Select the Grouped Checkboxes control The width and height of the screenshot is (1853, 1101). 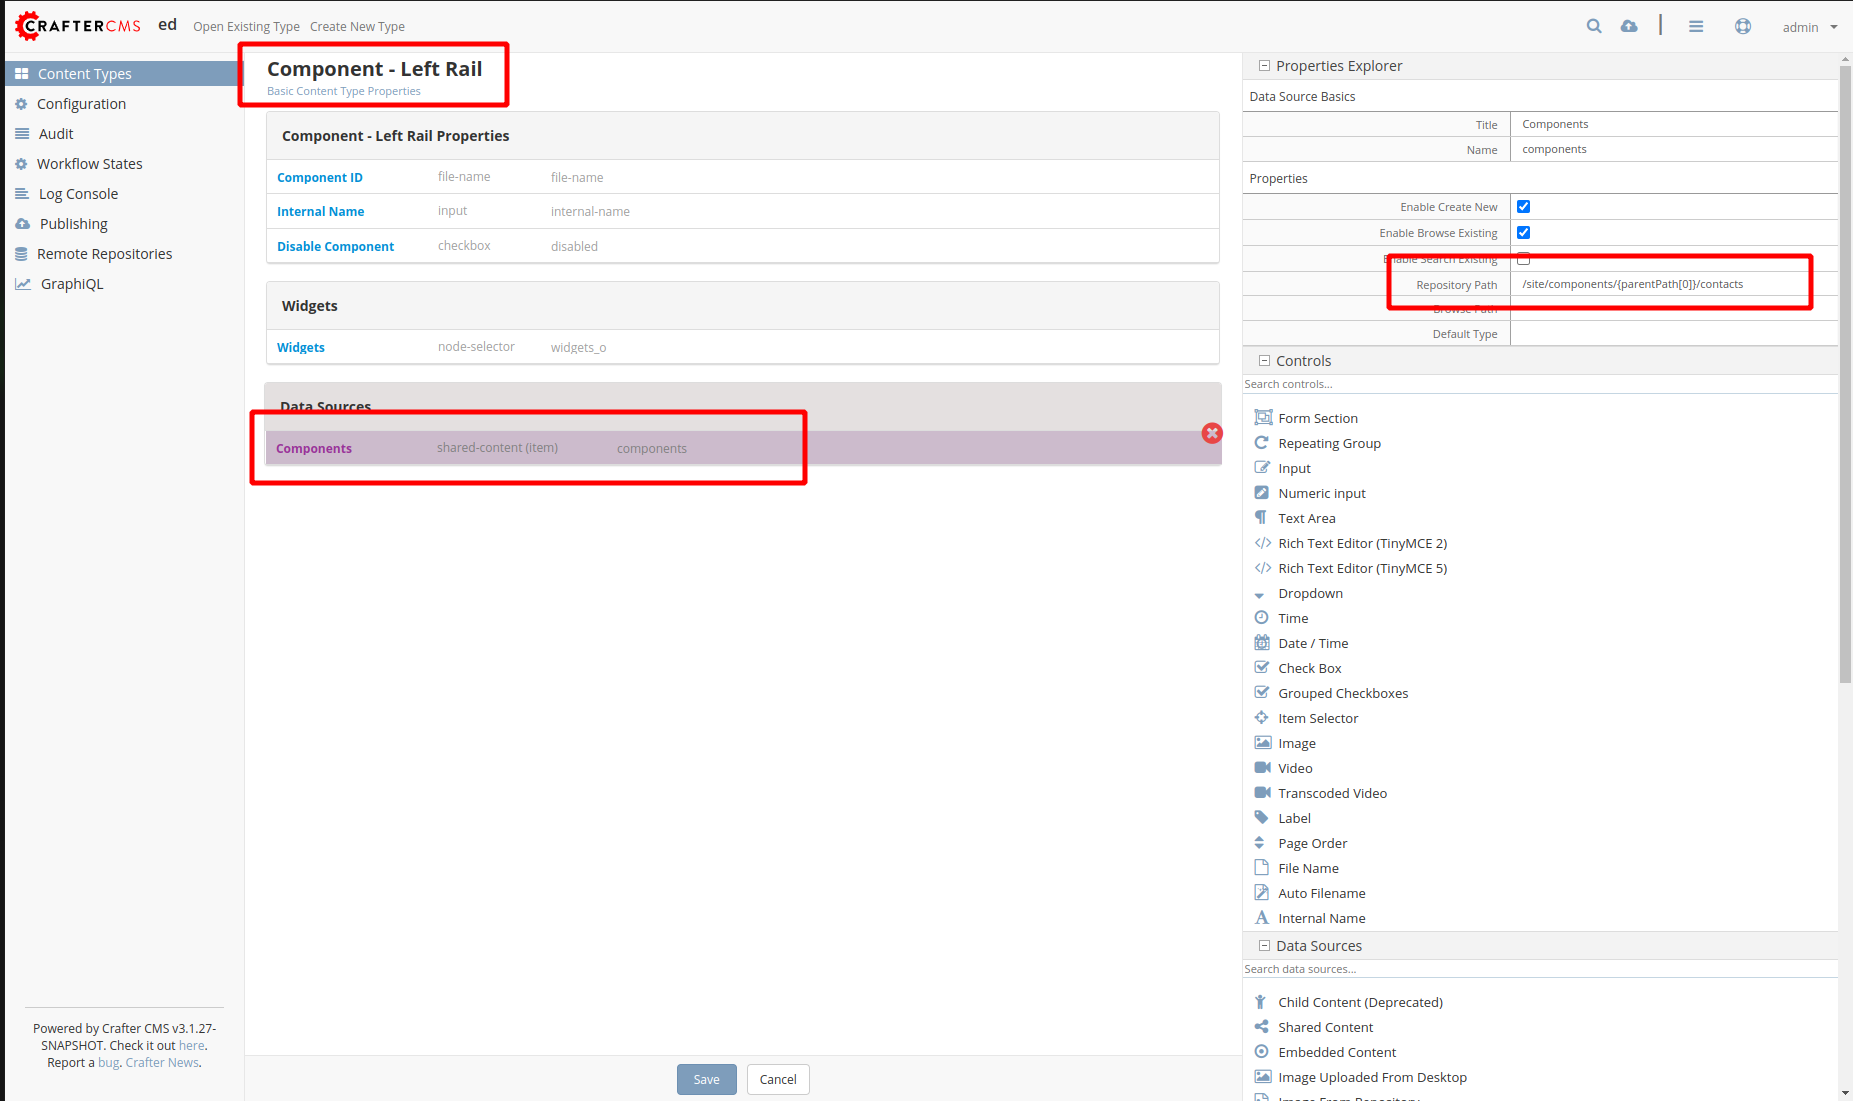(1342, 692)
